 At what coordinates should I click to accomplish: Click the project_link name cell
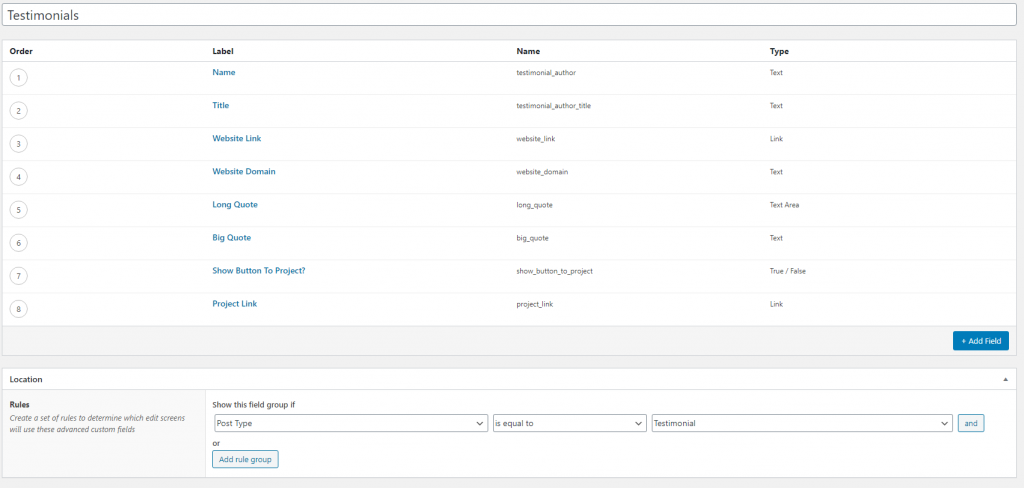[x=534, y=304]
